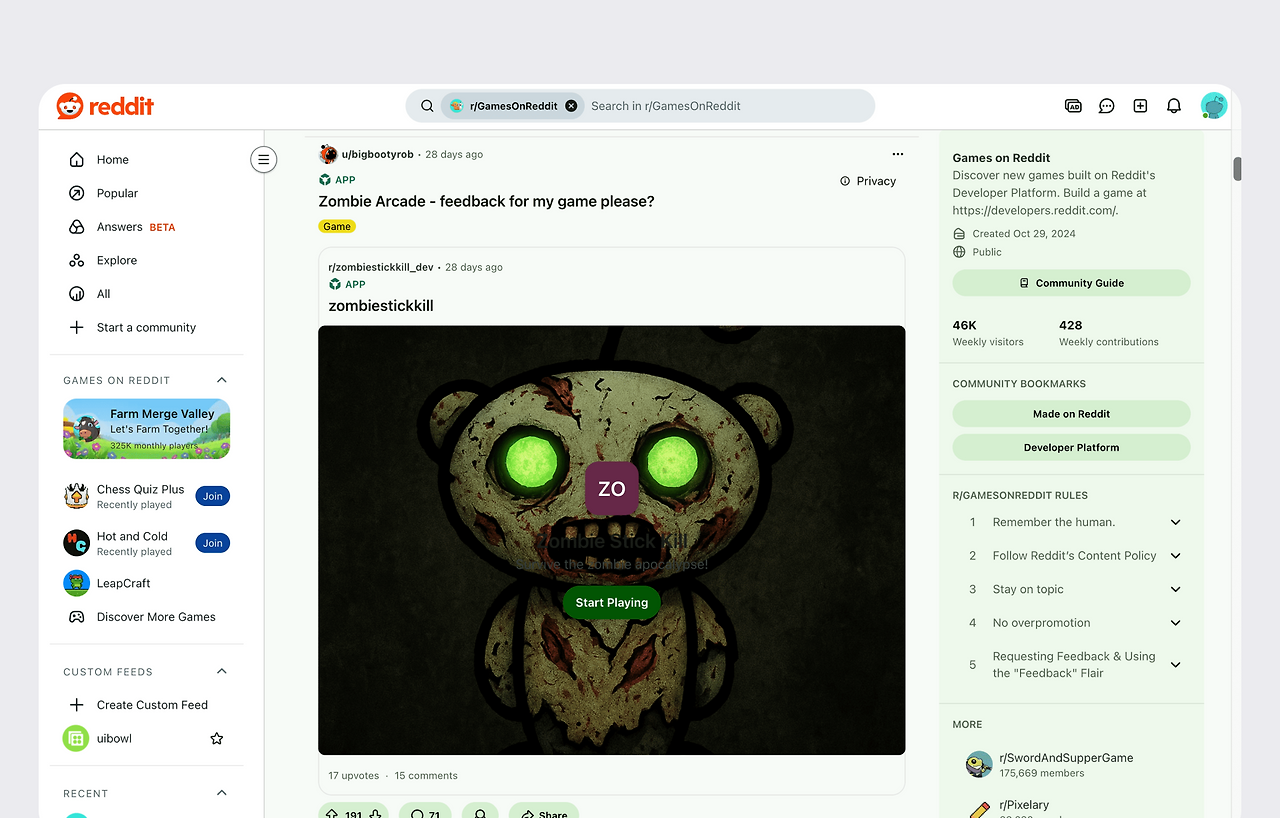The height and width of the screenshot is (818, 1280).
Task: Collapse the Games on Reddit section
Action: click(x=222, y=380)
